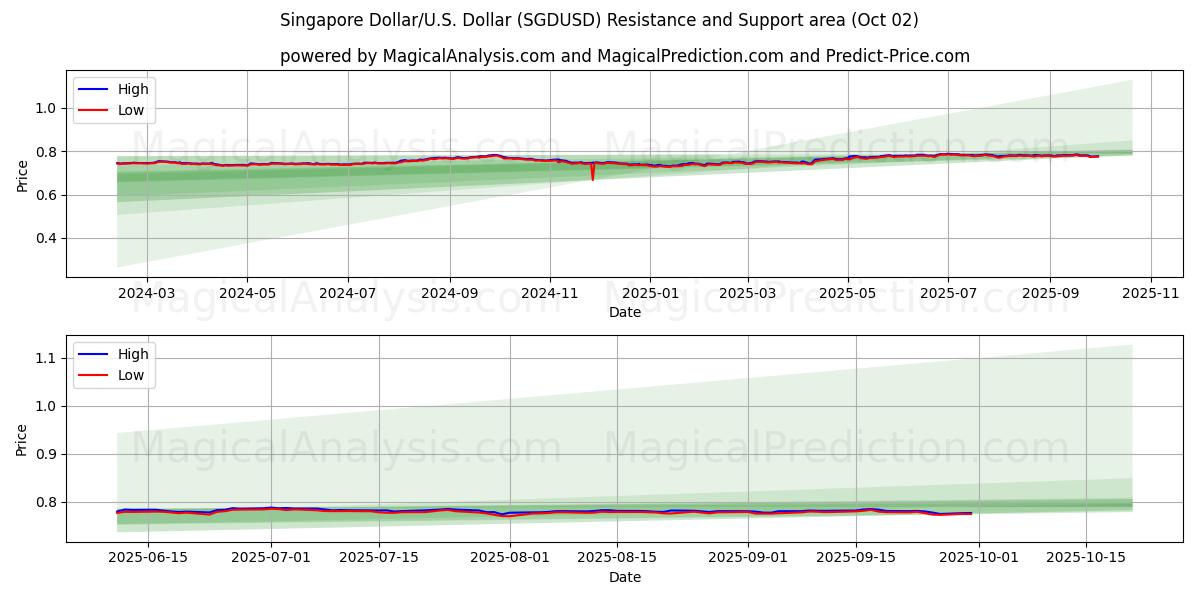
Task: Click the 2025-08-01 date tick label
Action: 510,558
